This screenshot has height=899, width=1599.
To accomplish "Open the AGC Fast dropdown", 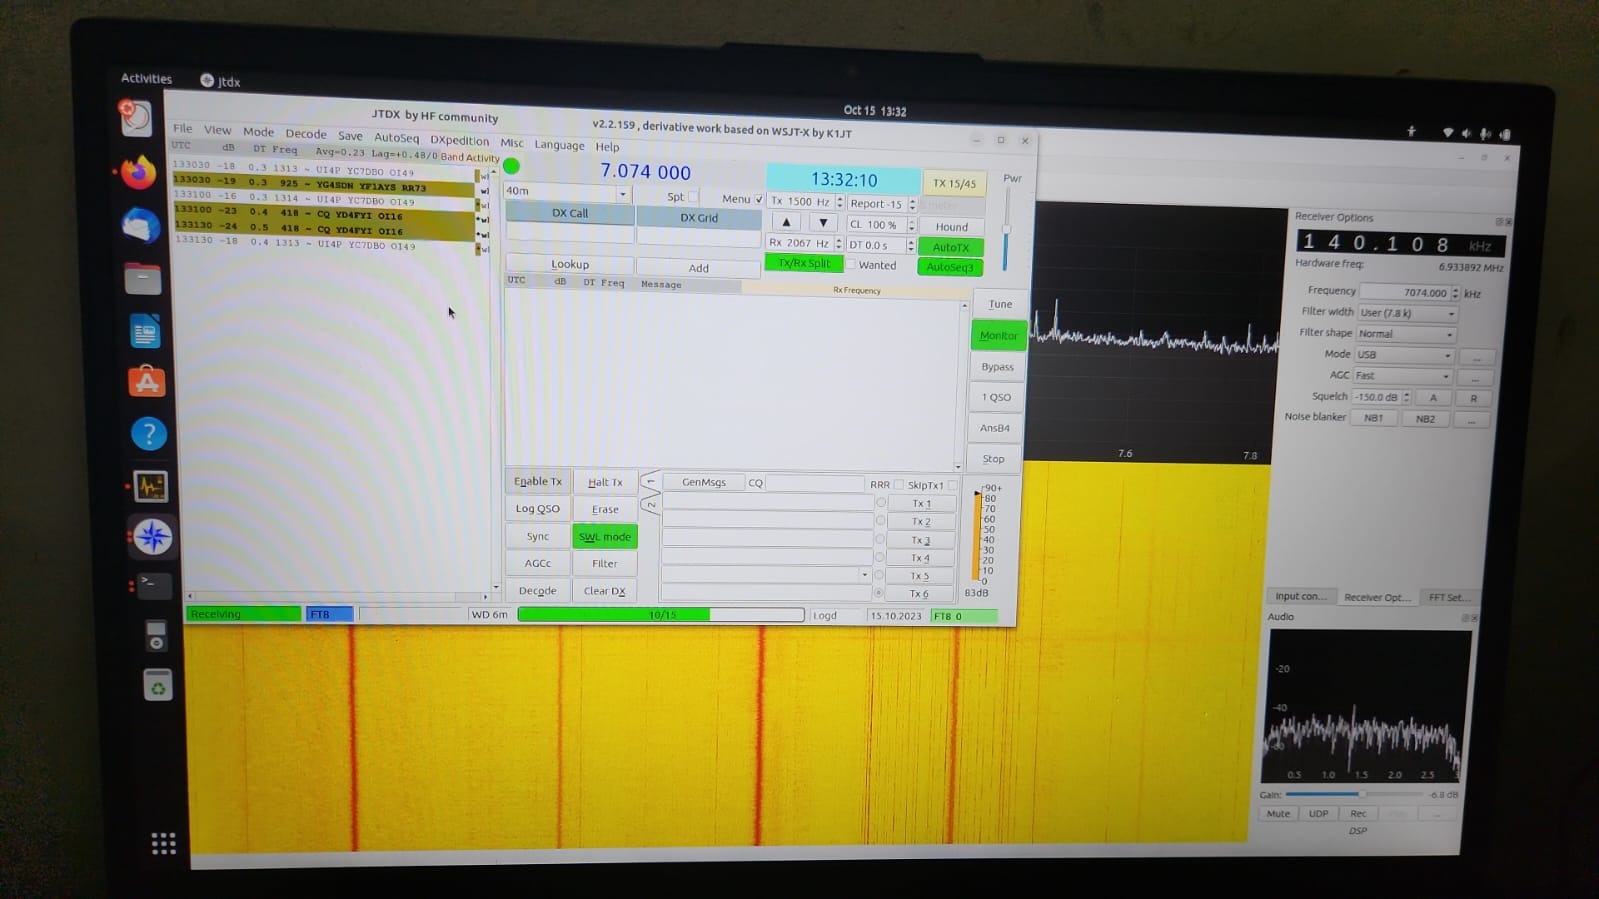I will point(1402,376).
